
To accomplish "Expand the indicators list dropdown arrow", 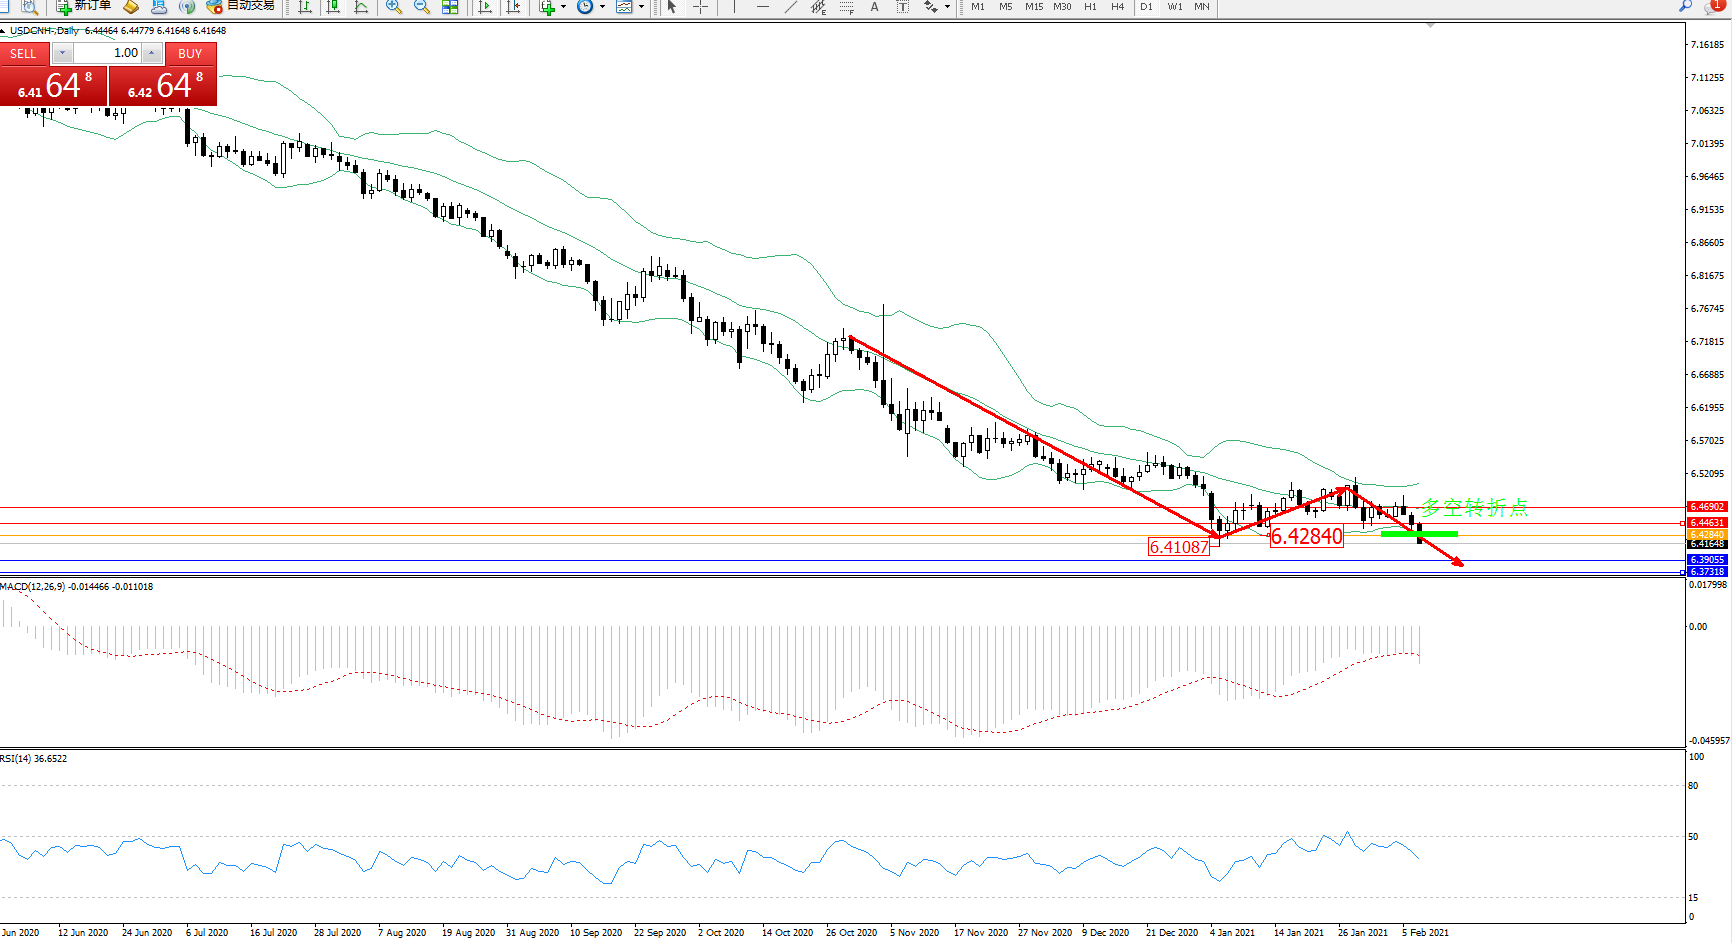I will (x=563, y=7).
